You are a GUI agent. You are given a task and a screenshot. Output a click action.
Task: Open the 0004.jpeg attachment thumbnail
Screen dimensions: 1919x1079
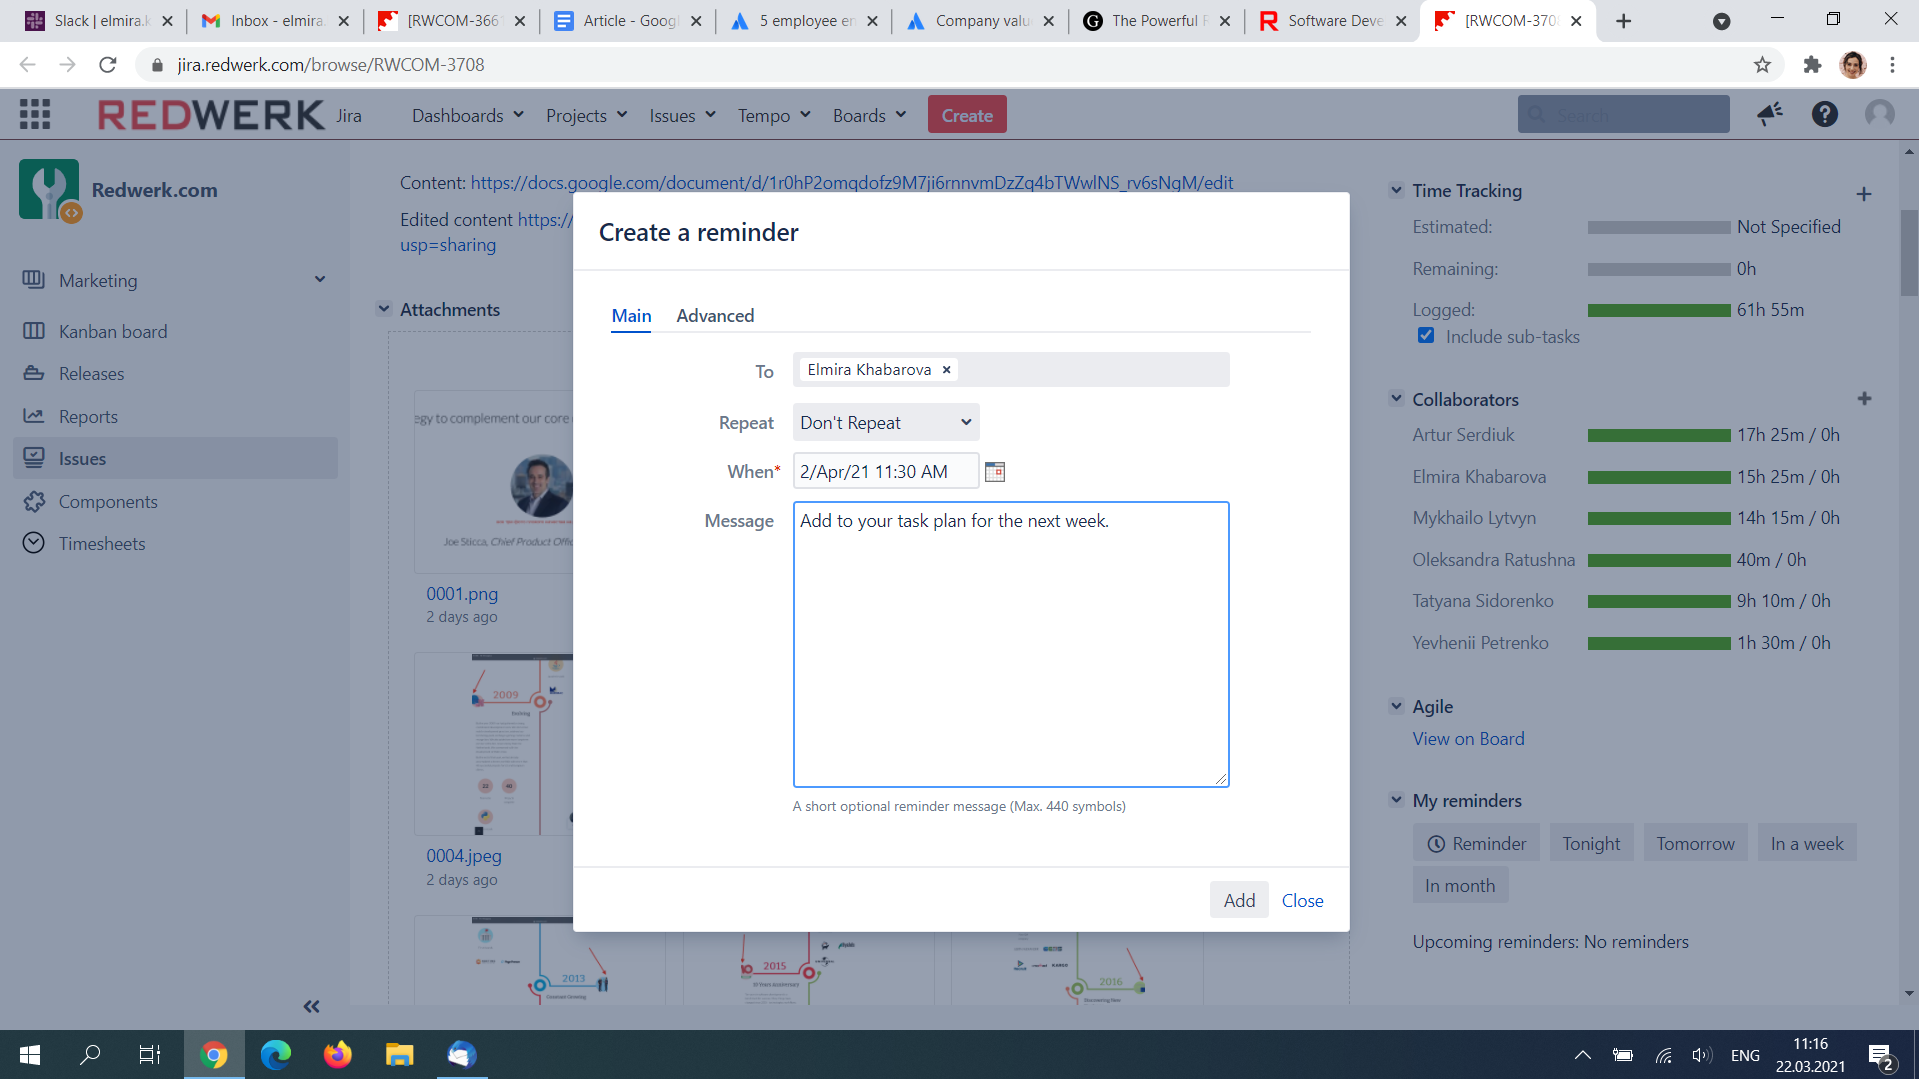point(494,744)
